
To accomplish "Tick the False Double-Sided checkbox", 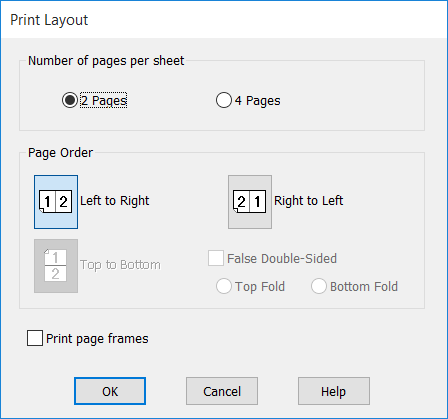I will click(x=216, y=258).
